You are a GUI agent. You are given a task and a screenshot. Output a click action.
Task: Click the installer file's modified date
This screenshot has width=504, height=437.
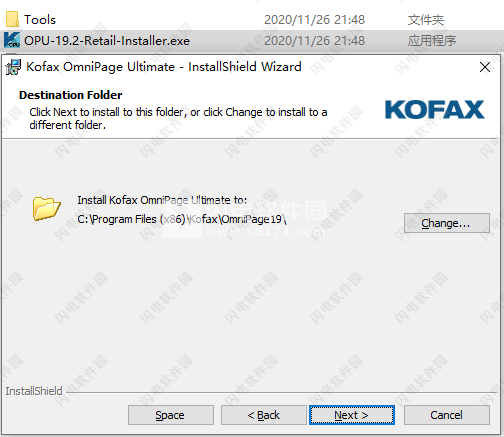pos(314,41)
